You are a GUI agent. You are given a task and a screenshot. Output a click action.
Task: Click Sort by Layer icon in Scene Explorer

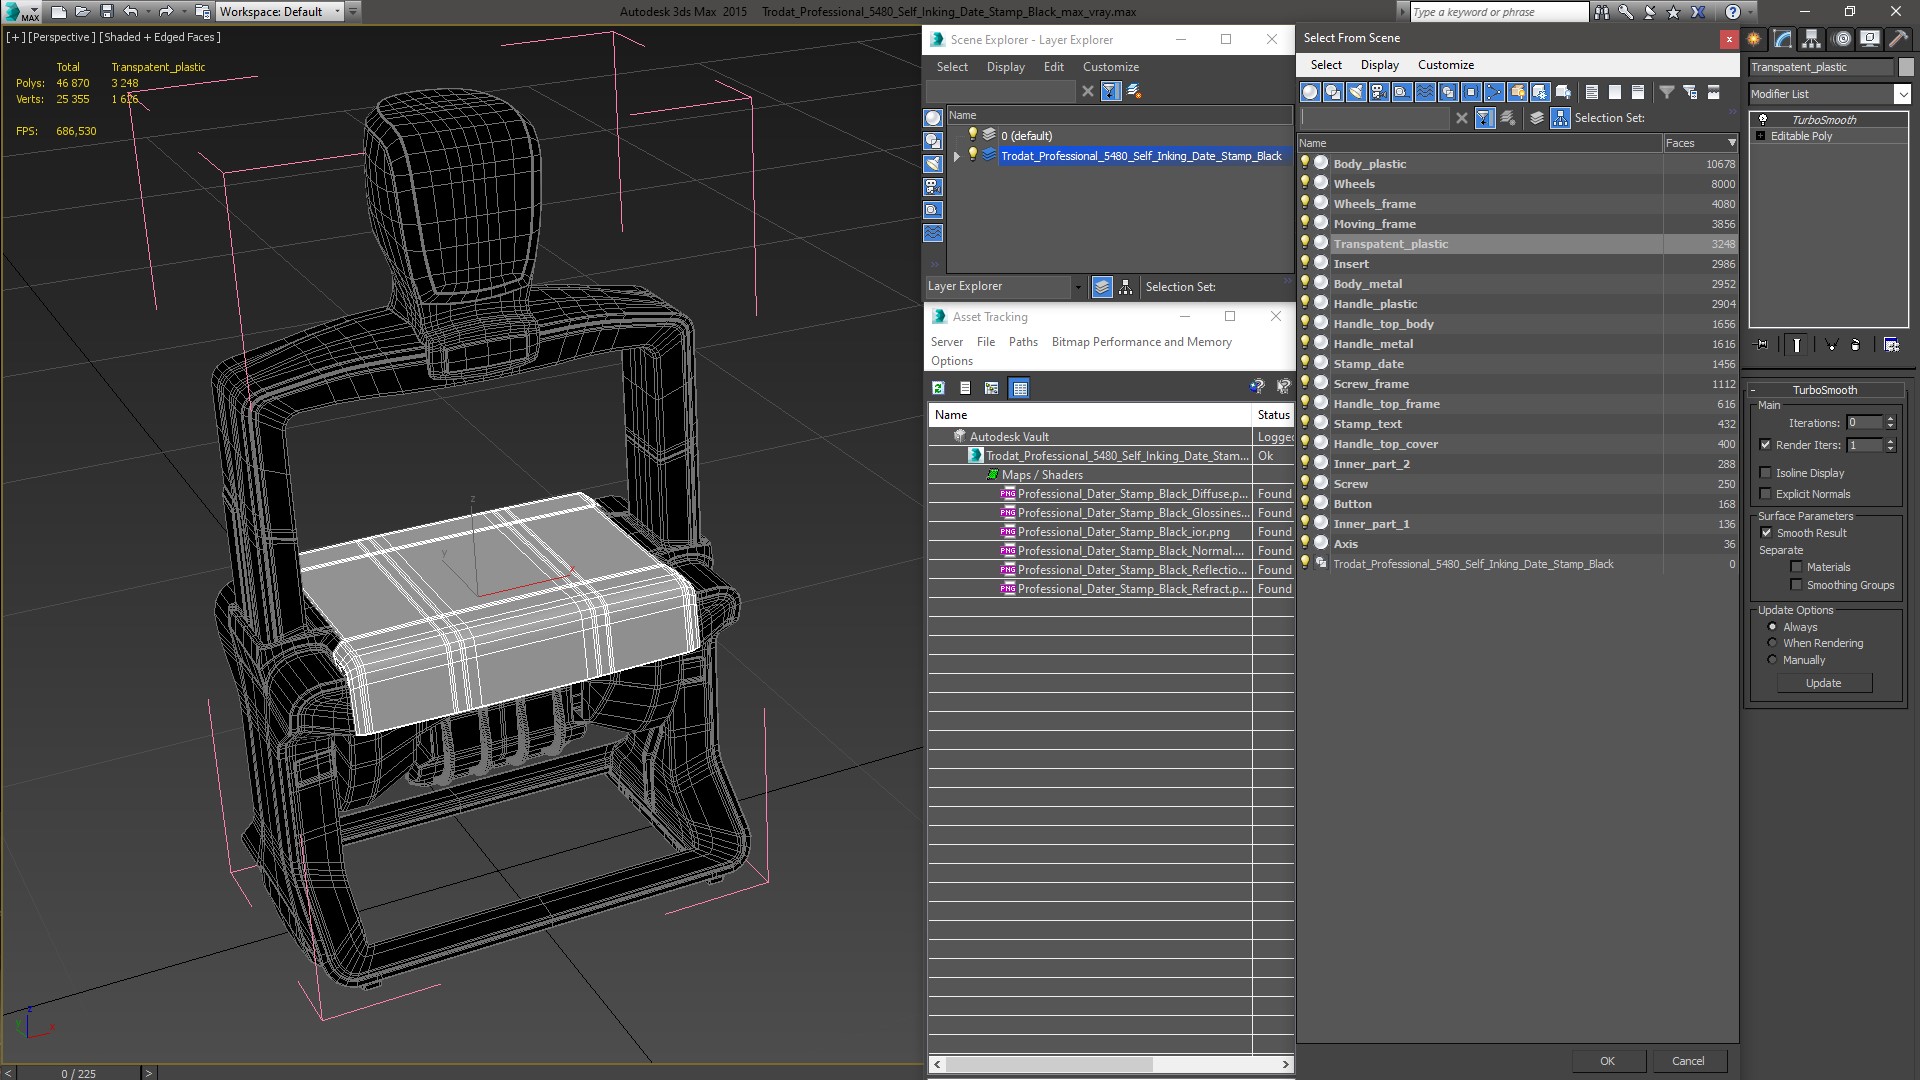click(x=1102, y=287)
